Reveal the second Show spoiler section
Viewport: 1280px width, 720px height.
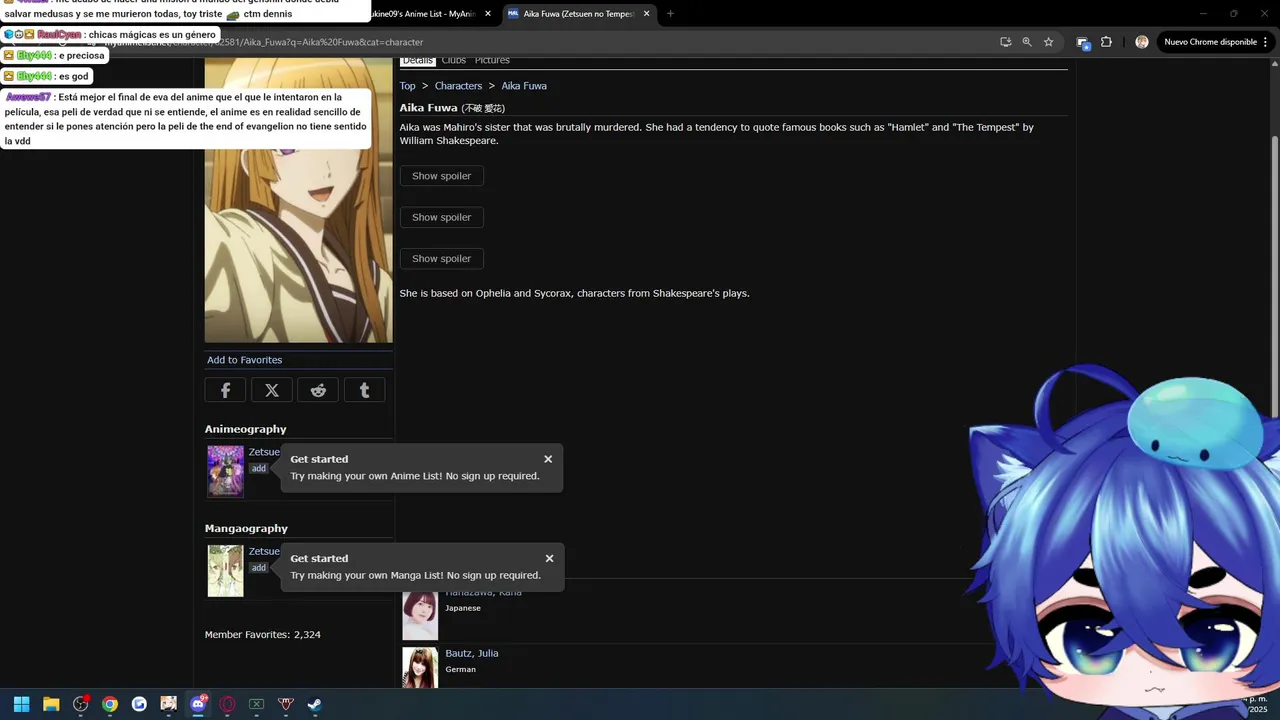[442, 217]
